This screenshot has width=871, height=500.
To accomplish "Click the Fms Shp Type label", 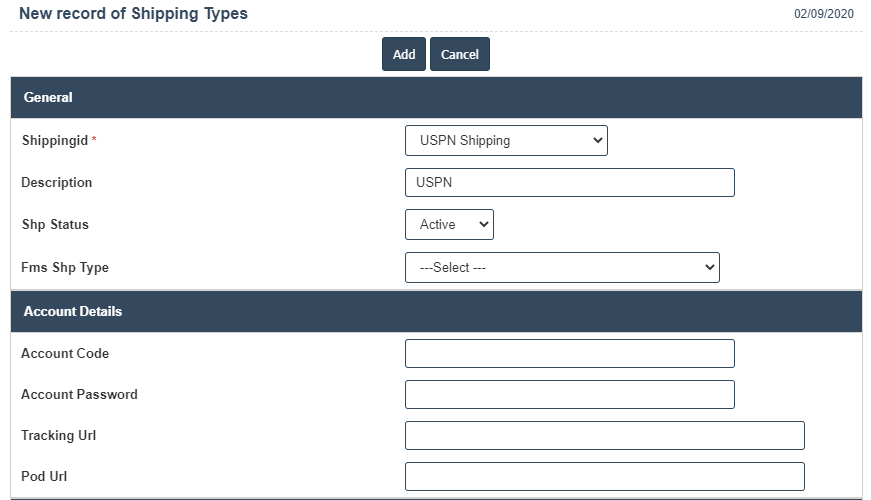I will (x=65, y=268).
